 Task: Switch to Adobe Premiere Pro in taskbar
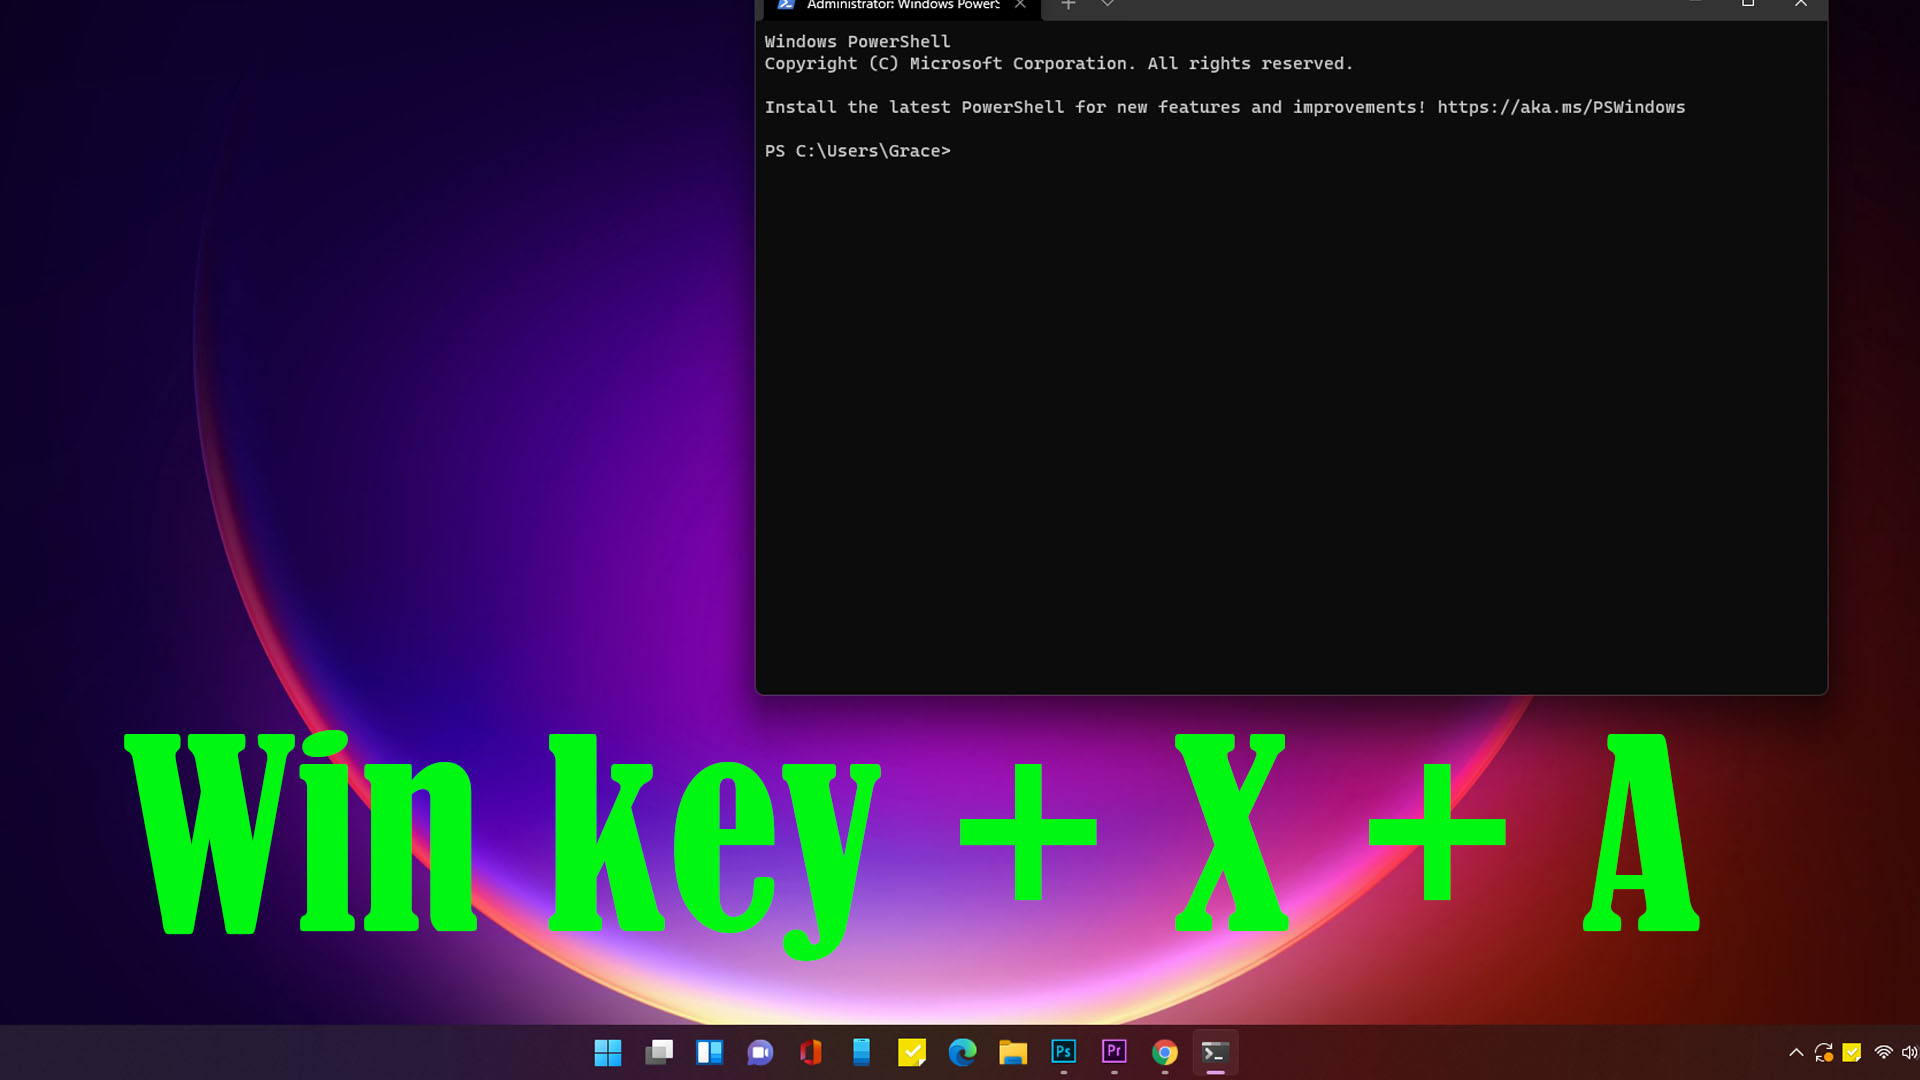[1114, 1052]
